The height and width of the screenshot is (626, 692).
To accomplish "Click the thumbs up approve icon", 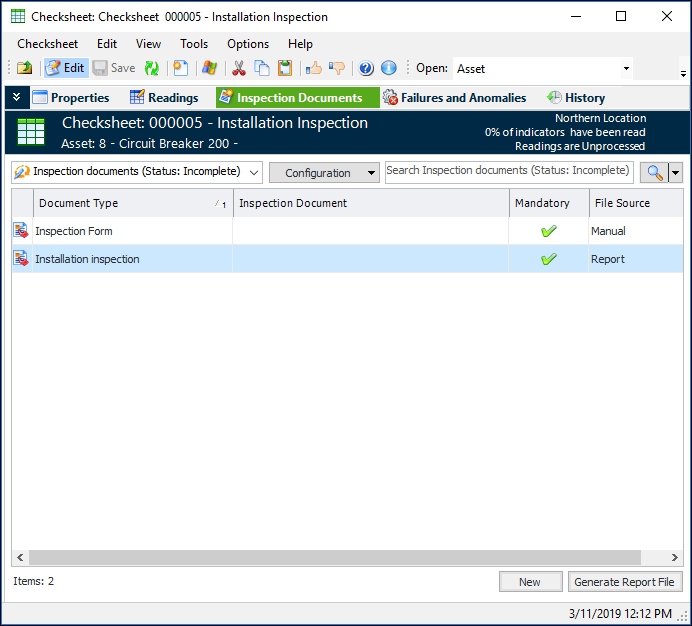I will [x=314, y=68].
